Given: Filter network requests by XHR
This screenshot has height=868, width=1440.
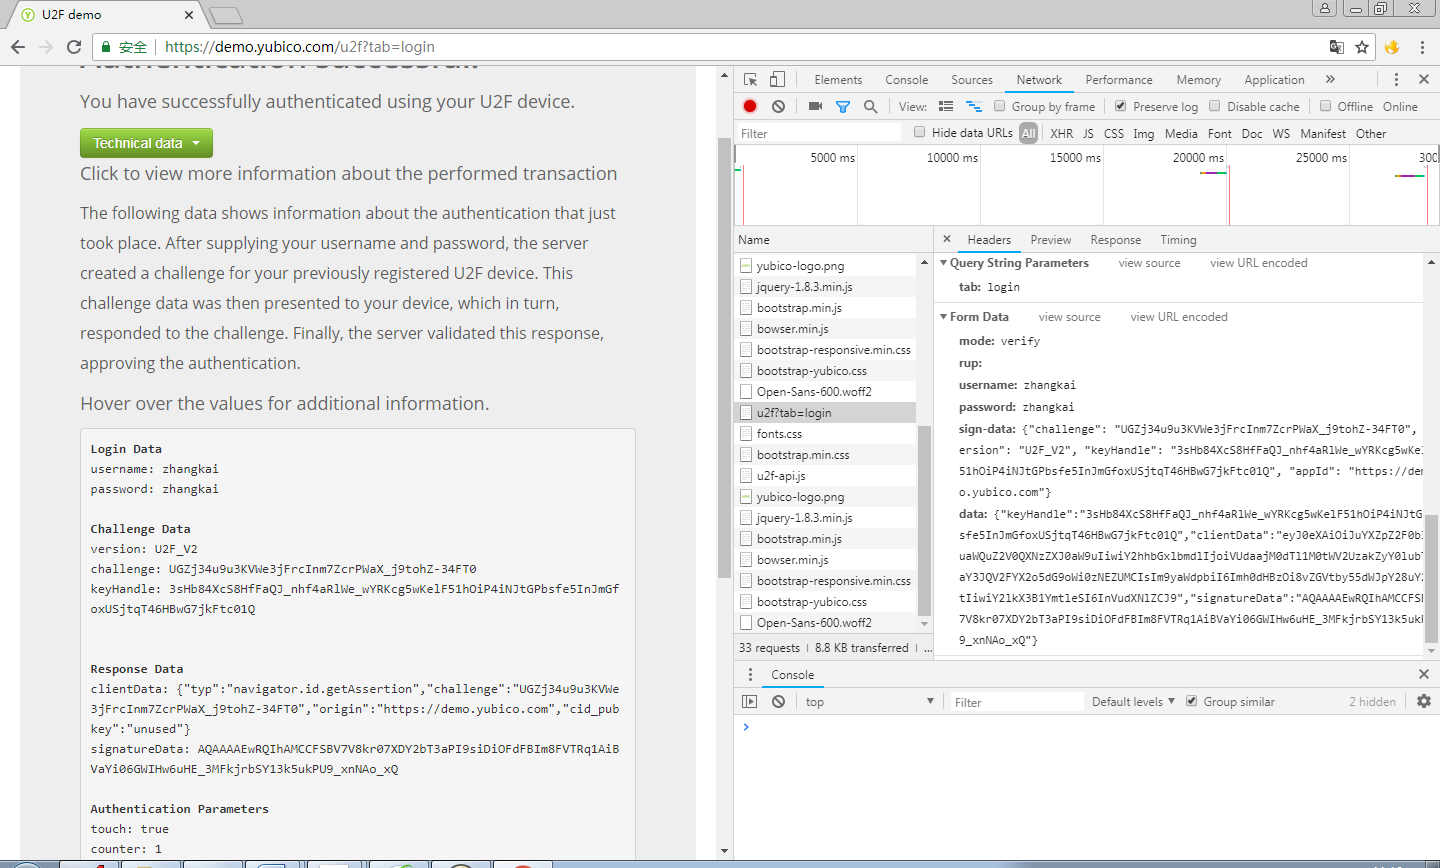Looking at the screenshot, I should [x=1061, y=133].
